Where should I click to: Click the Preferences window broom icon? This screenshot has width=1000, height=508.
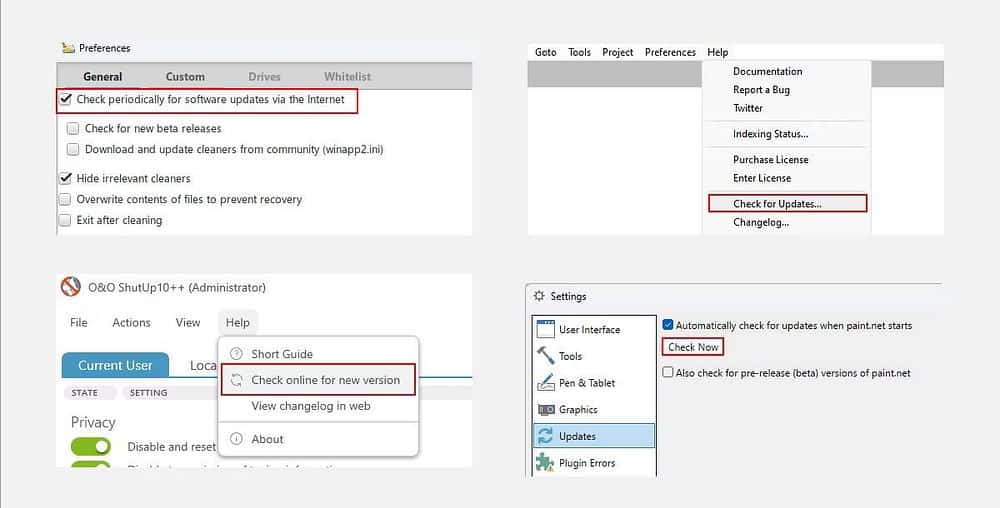[x=68, y=48]
